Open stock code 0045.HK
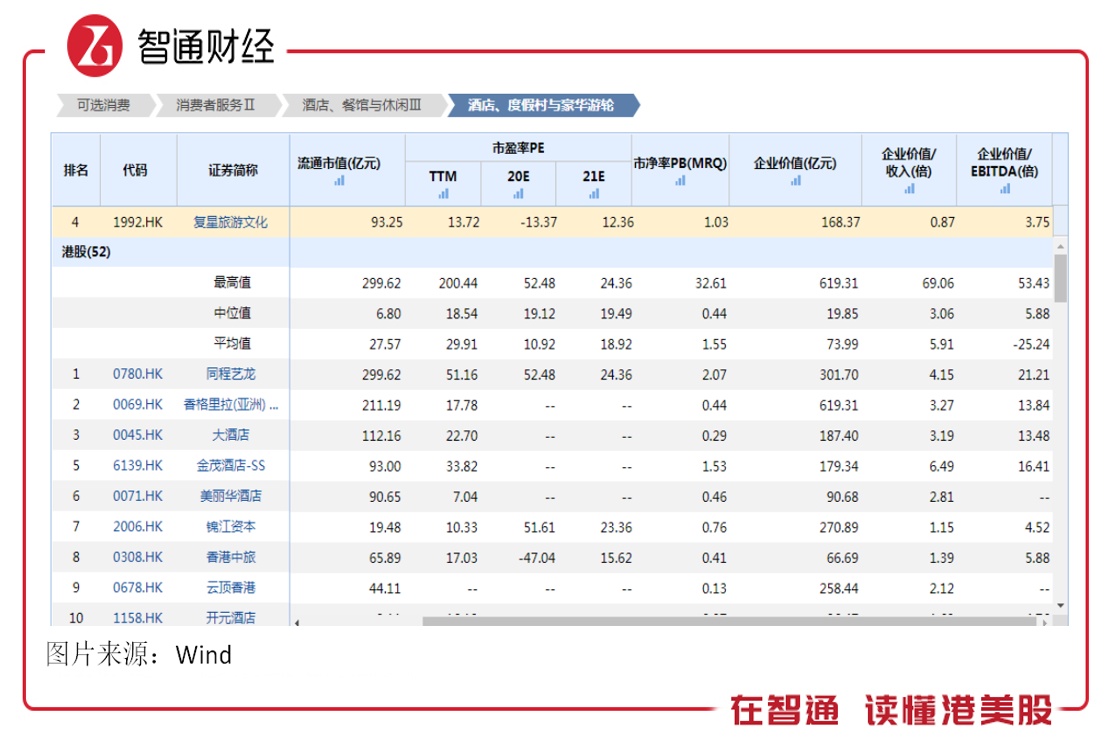The image size is (1108, 756). click(x=138, y=435)
